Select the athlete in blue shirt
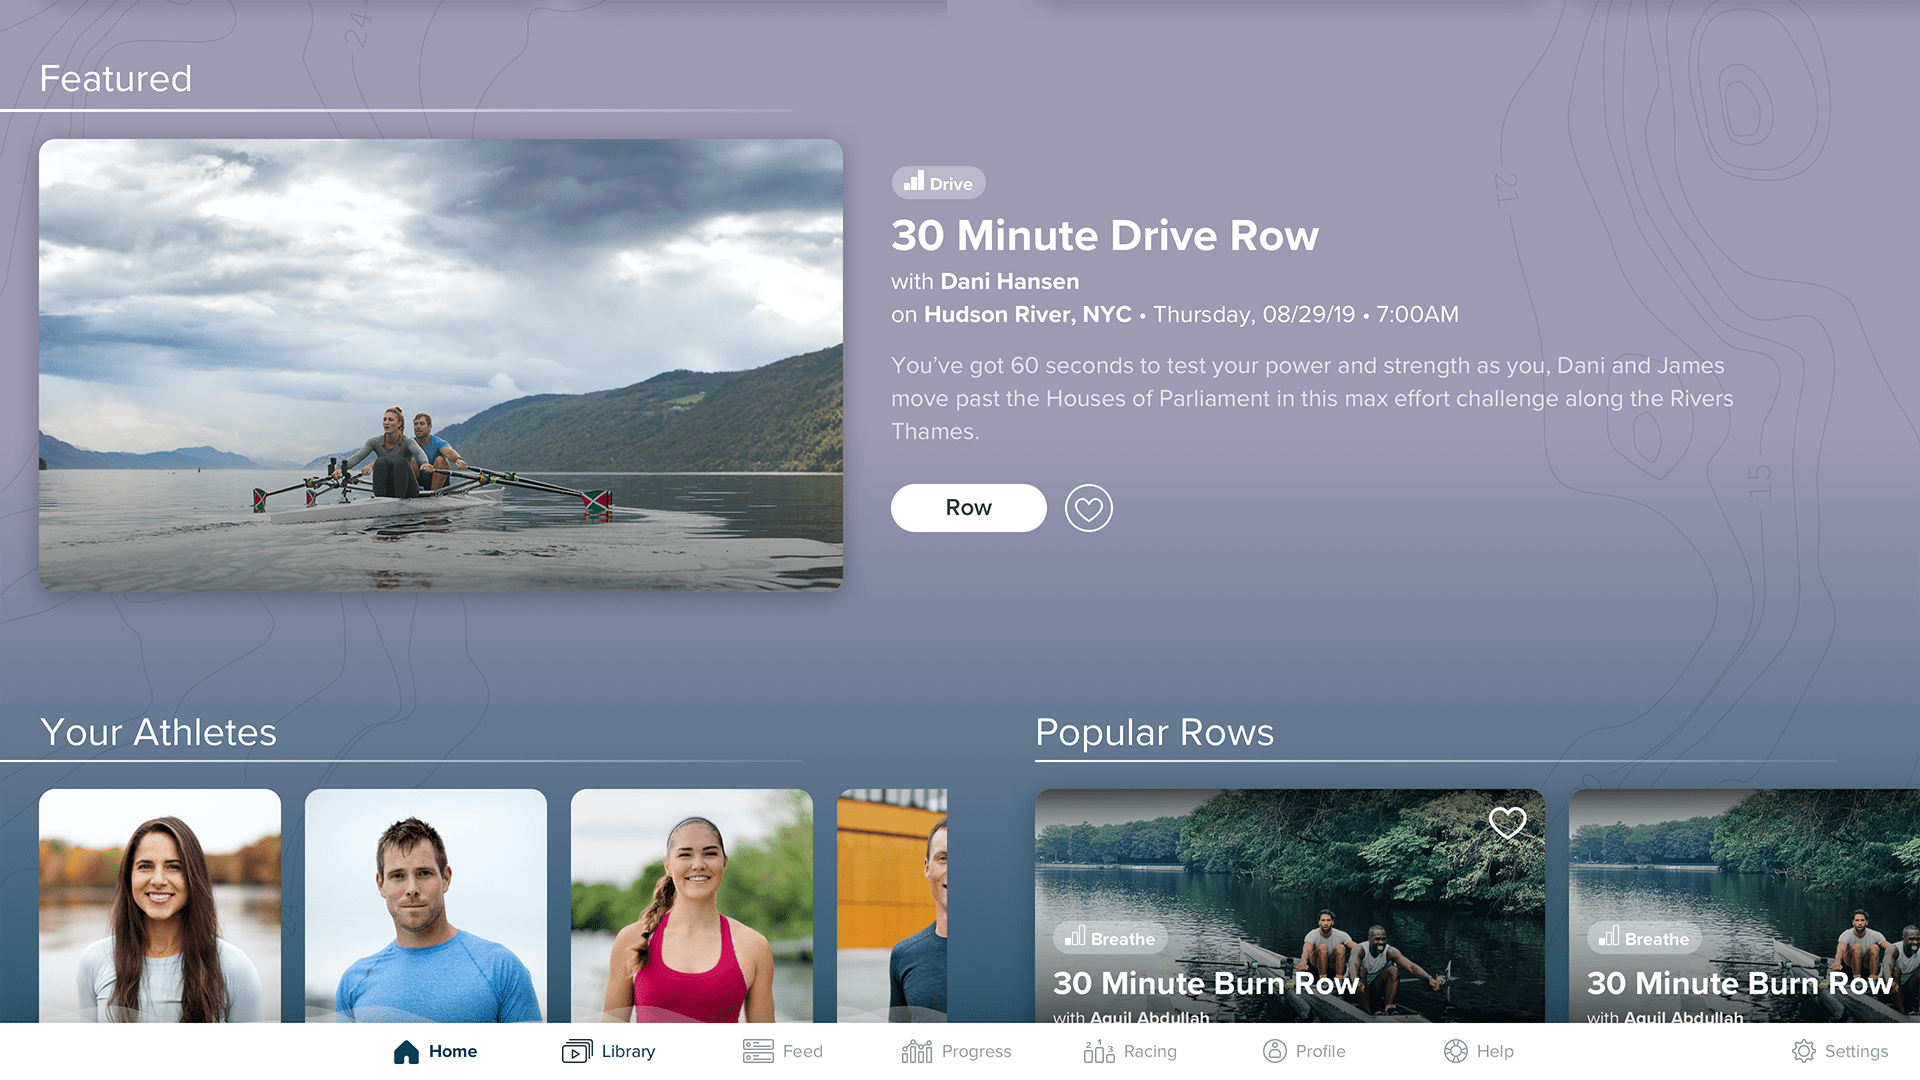1920x1080 pixels. (426, 905)
